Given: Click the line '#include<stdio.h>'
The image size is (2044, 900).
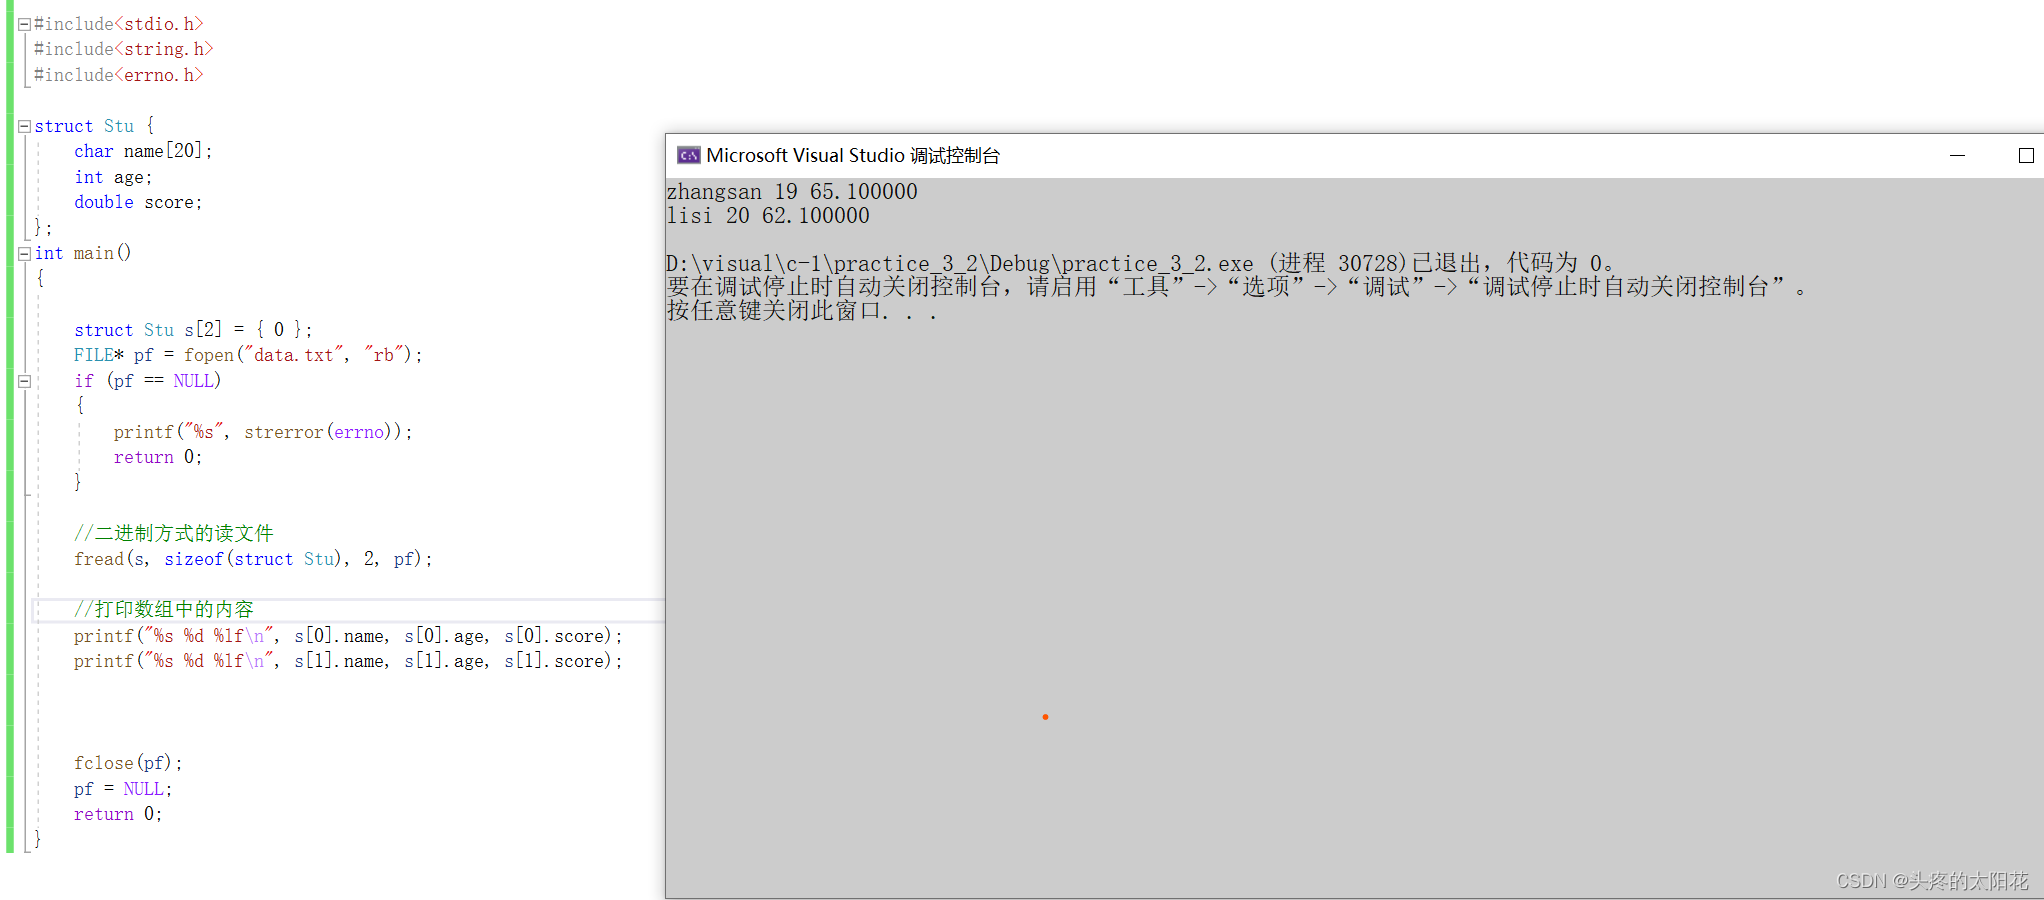Looking at the screenshot, I should click(x=119, y=24).
